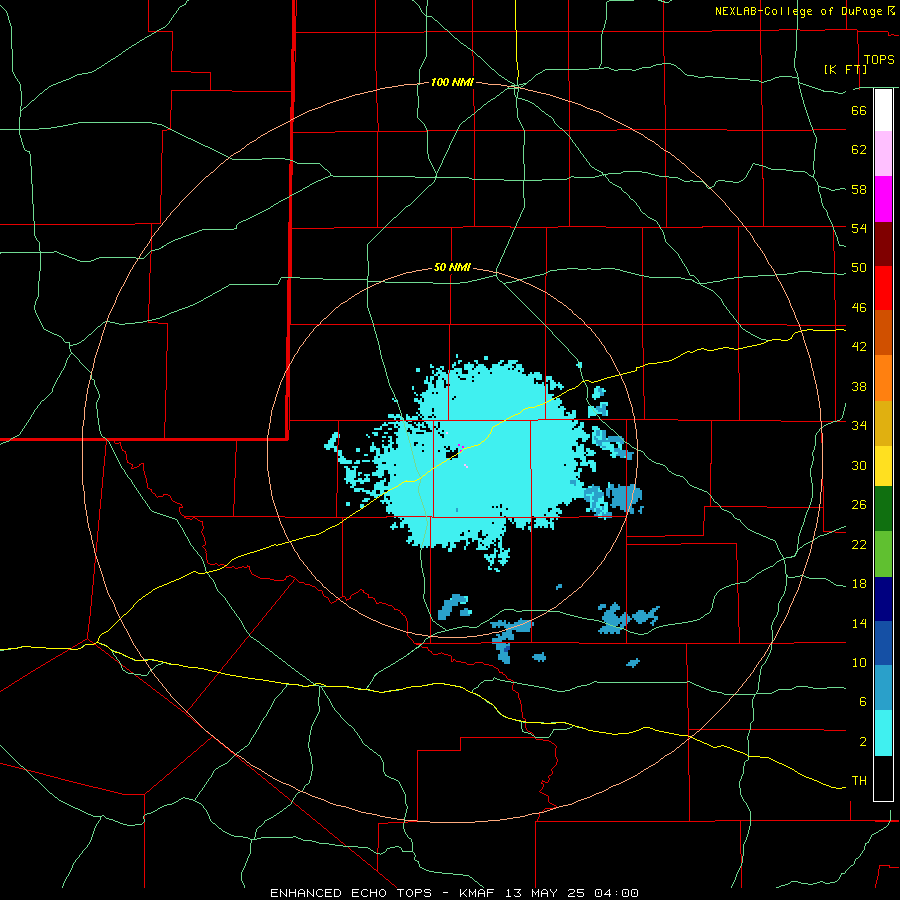Click the TH legend label

[859, 781]
